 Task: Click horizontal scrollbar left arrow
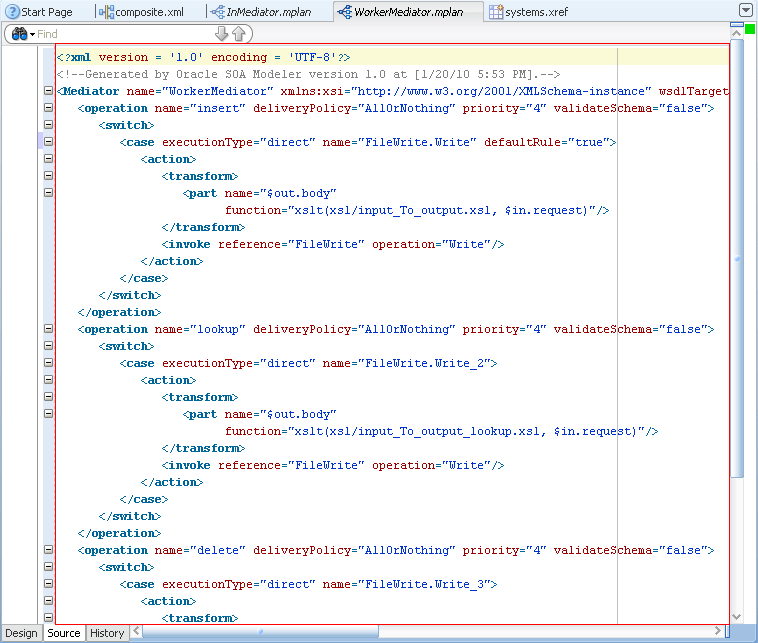136,631
